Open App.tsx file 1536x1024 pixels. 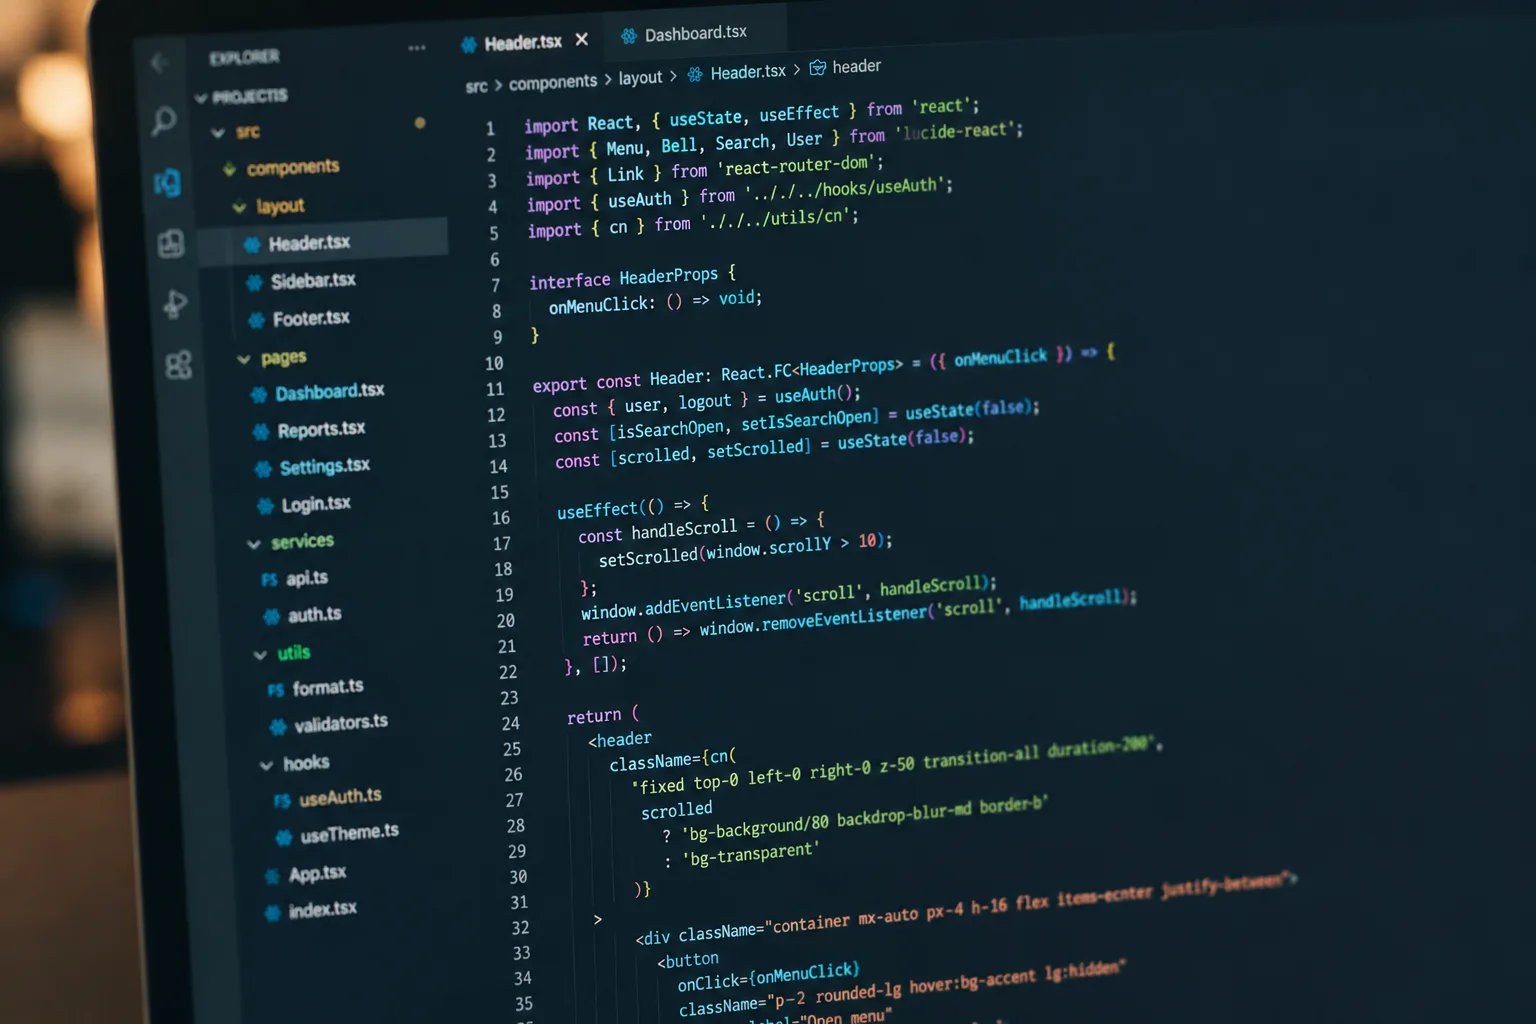coord(317,874)
